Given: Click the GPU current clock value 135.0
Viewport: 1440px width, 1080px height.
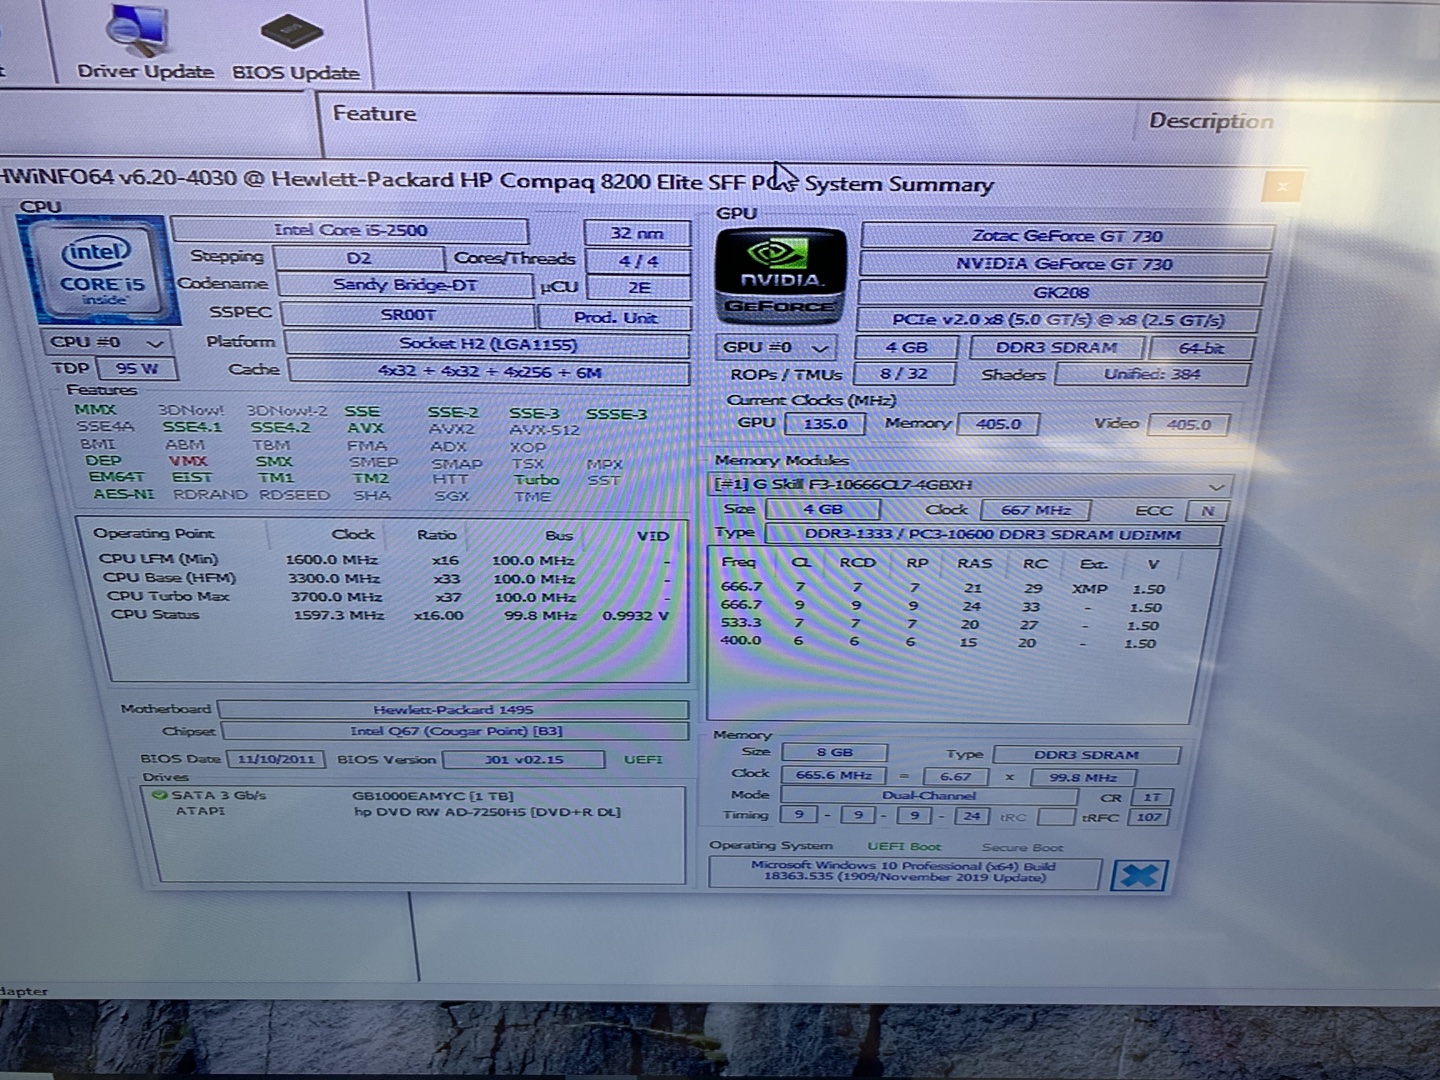Looking at the screenshot, I should [x=825, y=424].
